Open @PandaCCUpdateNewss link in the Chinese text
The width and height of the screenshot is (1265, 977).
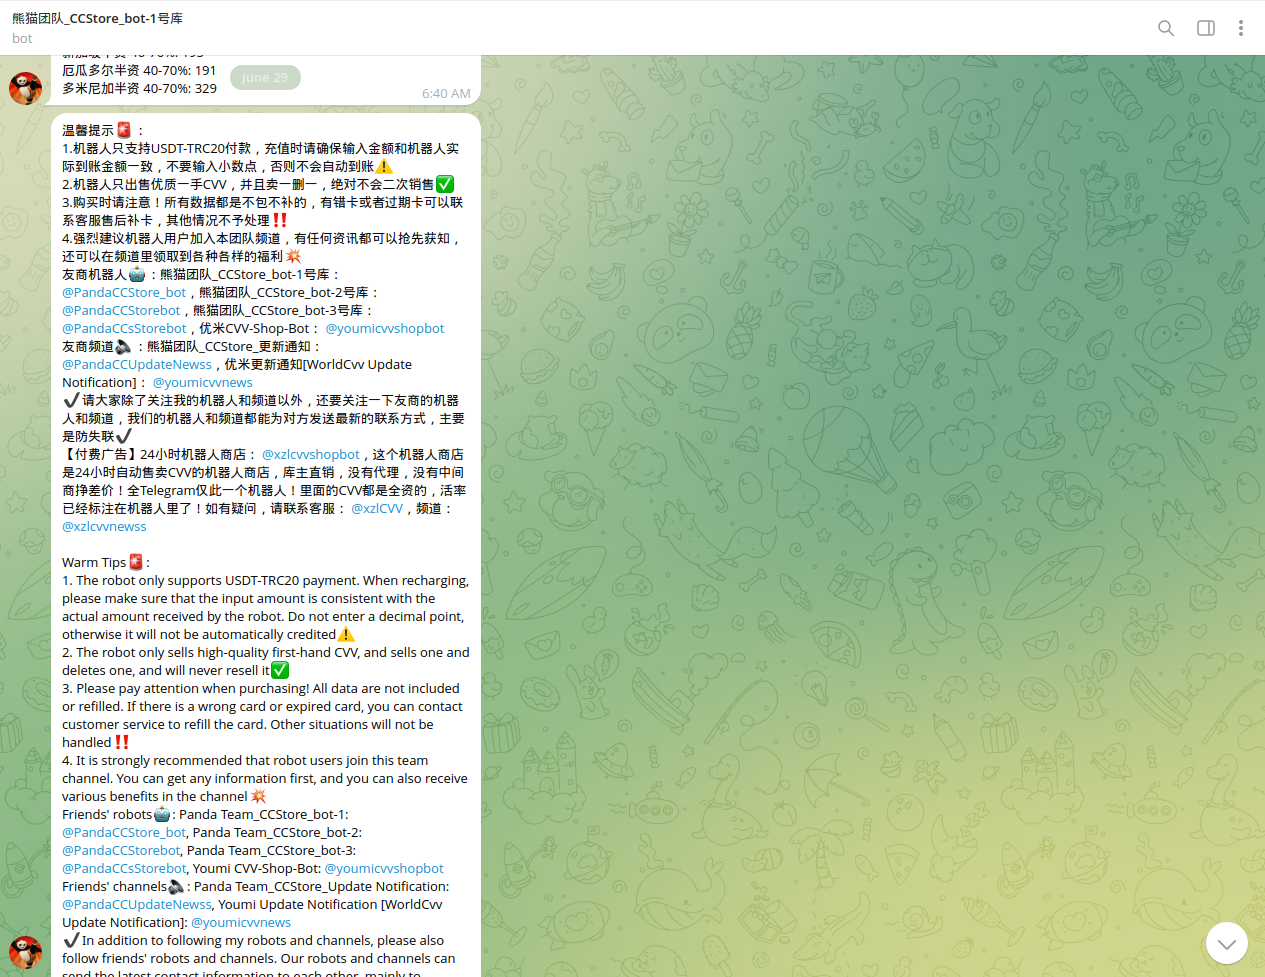click(137, 364)
